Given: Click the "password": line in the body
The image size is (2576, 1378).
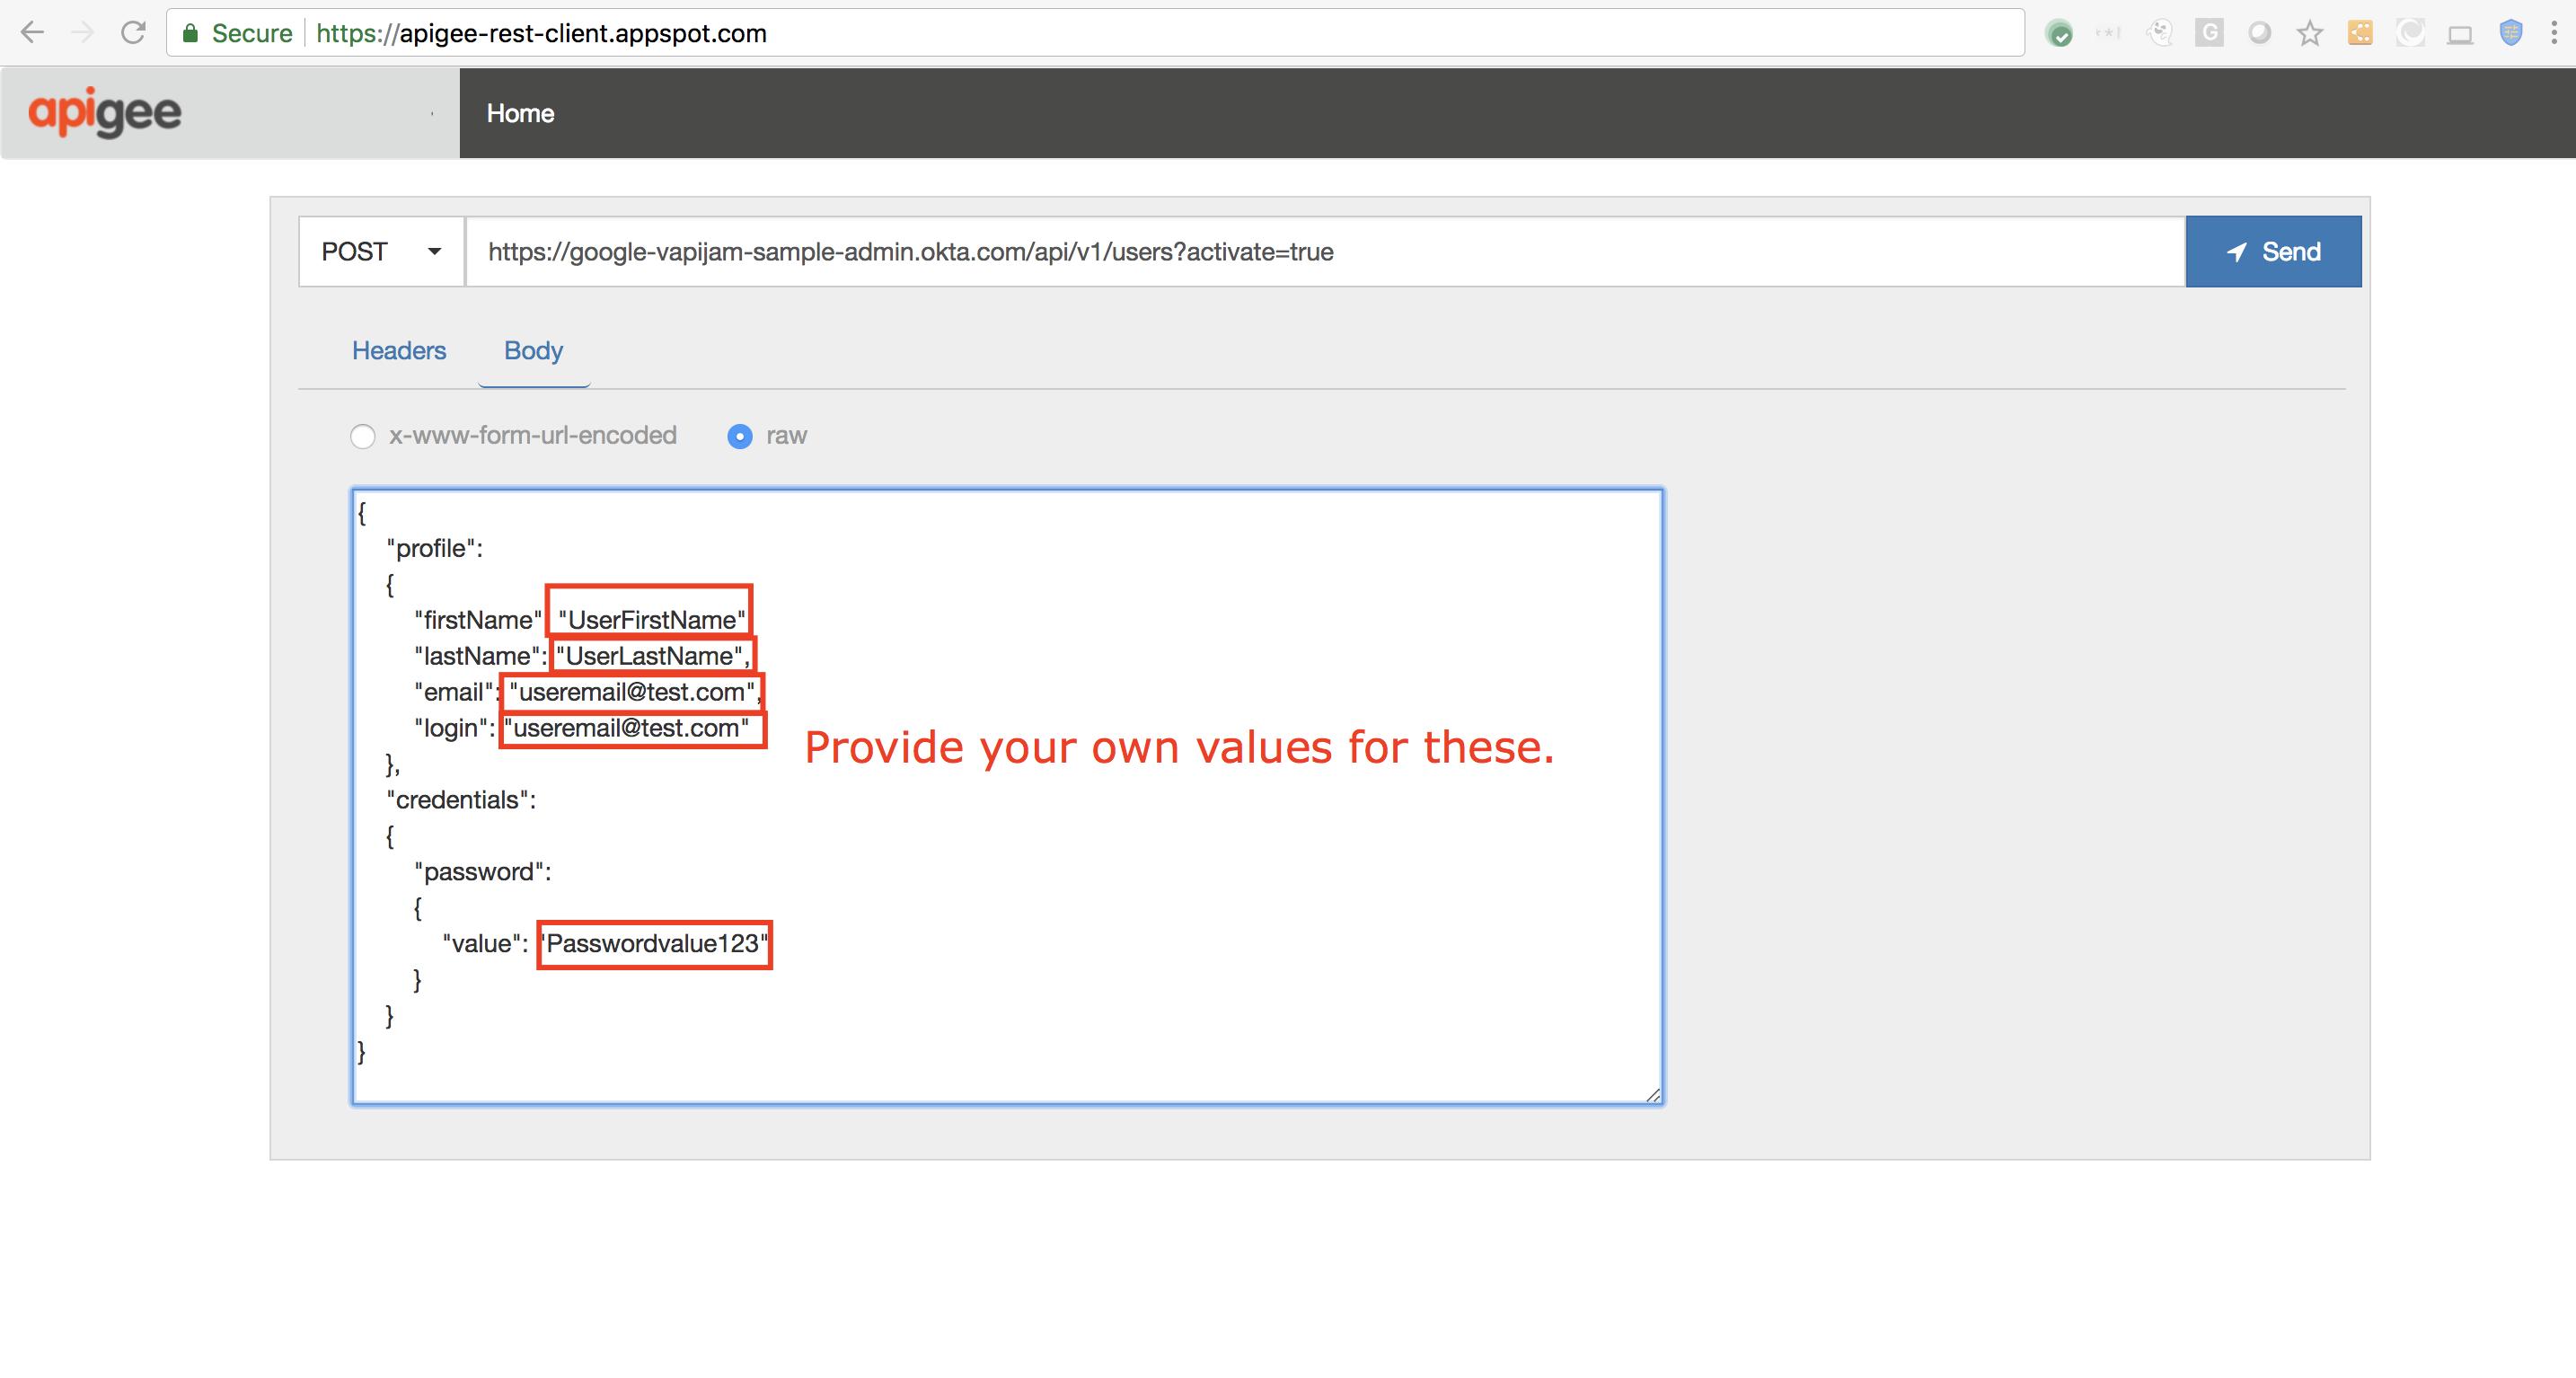Looking at the screenshot, I should click(x=483, y=872).
